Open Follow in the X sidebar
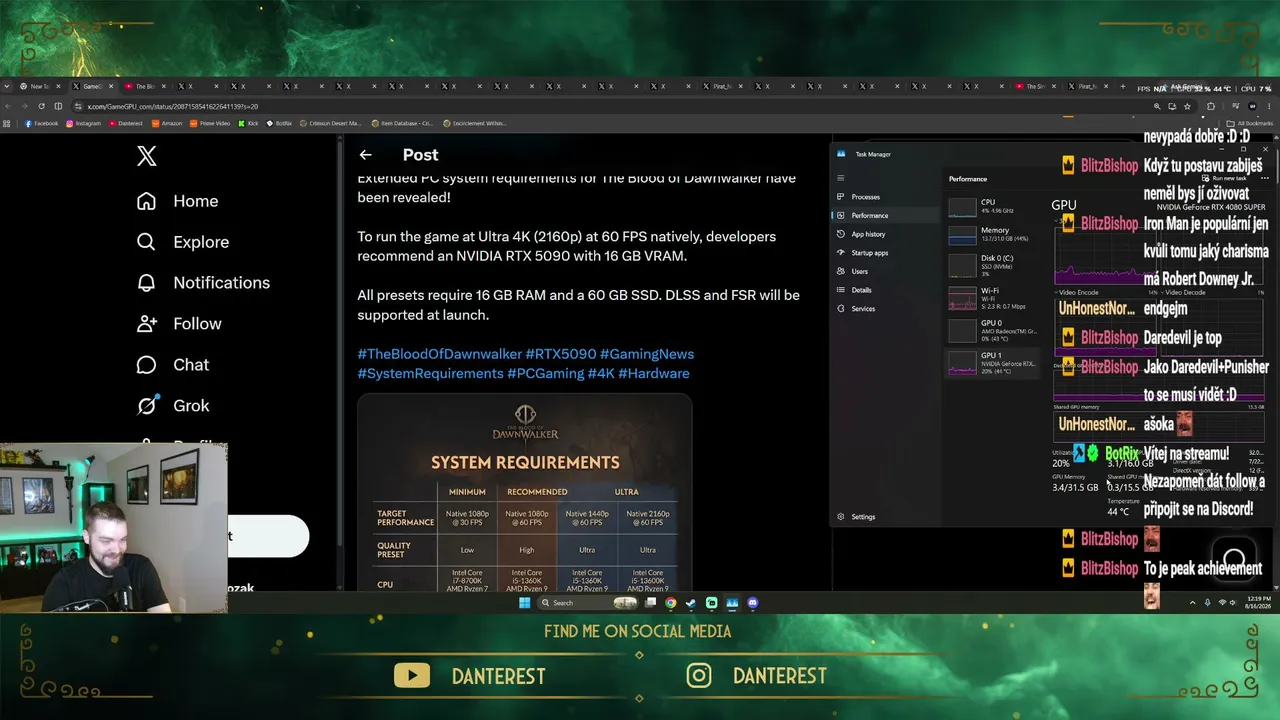Image resolution: width=1280 pixels, height=720 pixels. [179, 324]
